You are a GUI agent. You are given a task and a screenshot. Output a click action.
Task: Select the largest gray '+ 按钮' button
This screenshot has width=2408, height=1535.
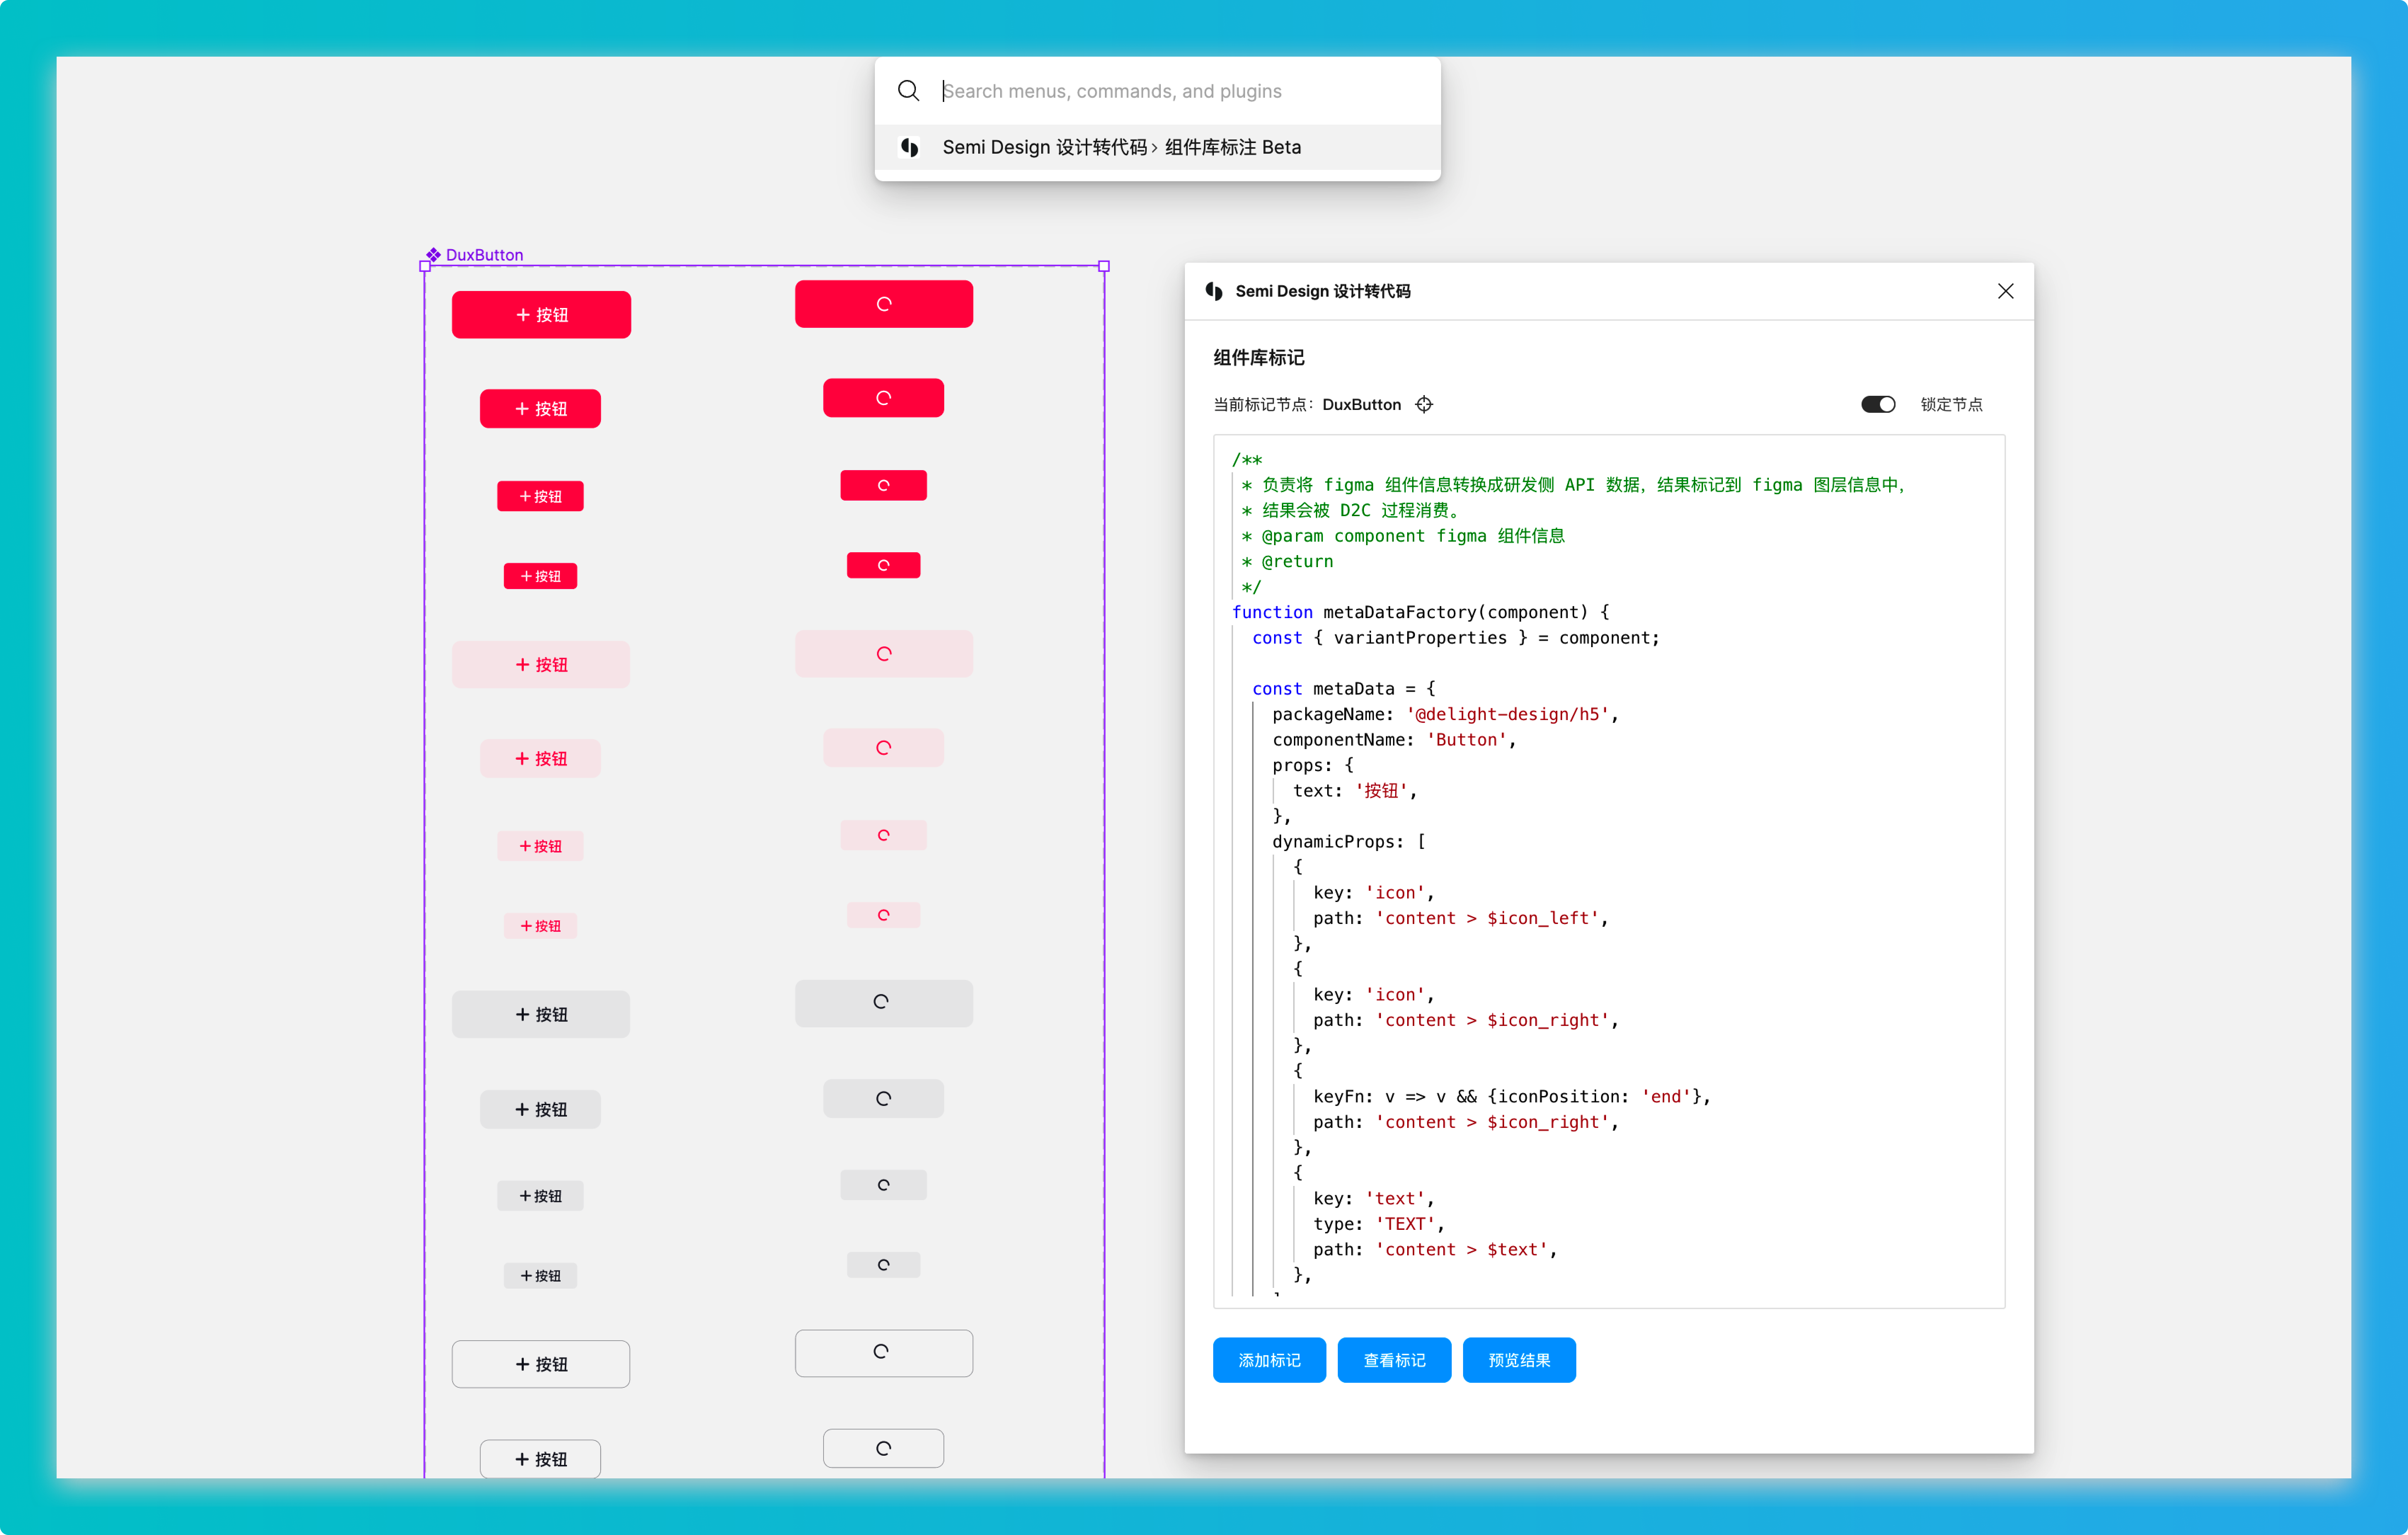pyautogui.click(x=541, y=1014)
